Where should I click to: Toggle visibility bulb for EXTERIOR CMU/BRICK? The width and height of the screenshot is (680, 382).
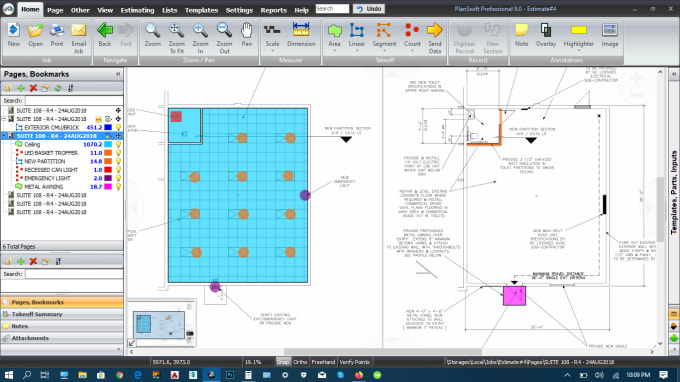[x=118, y=127]
